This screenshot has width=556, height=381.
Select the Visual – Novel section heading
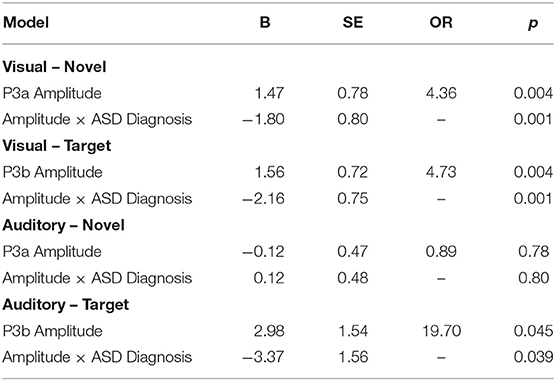click(54, 67)
